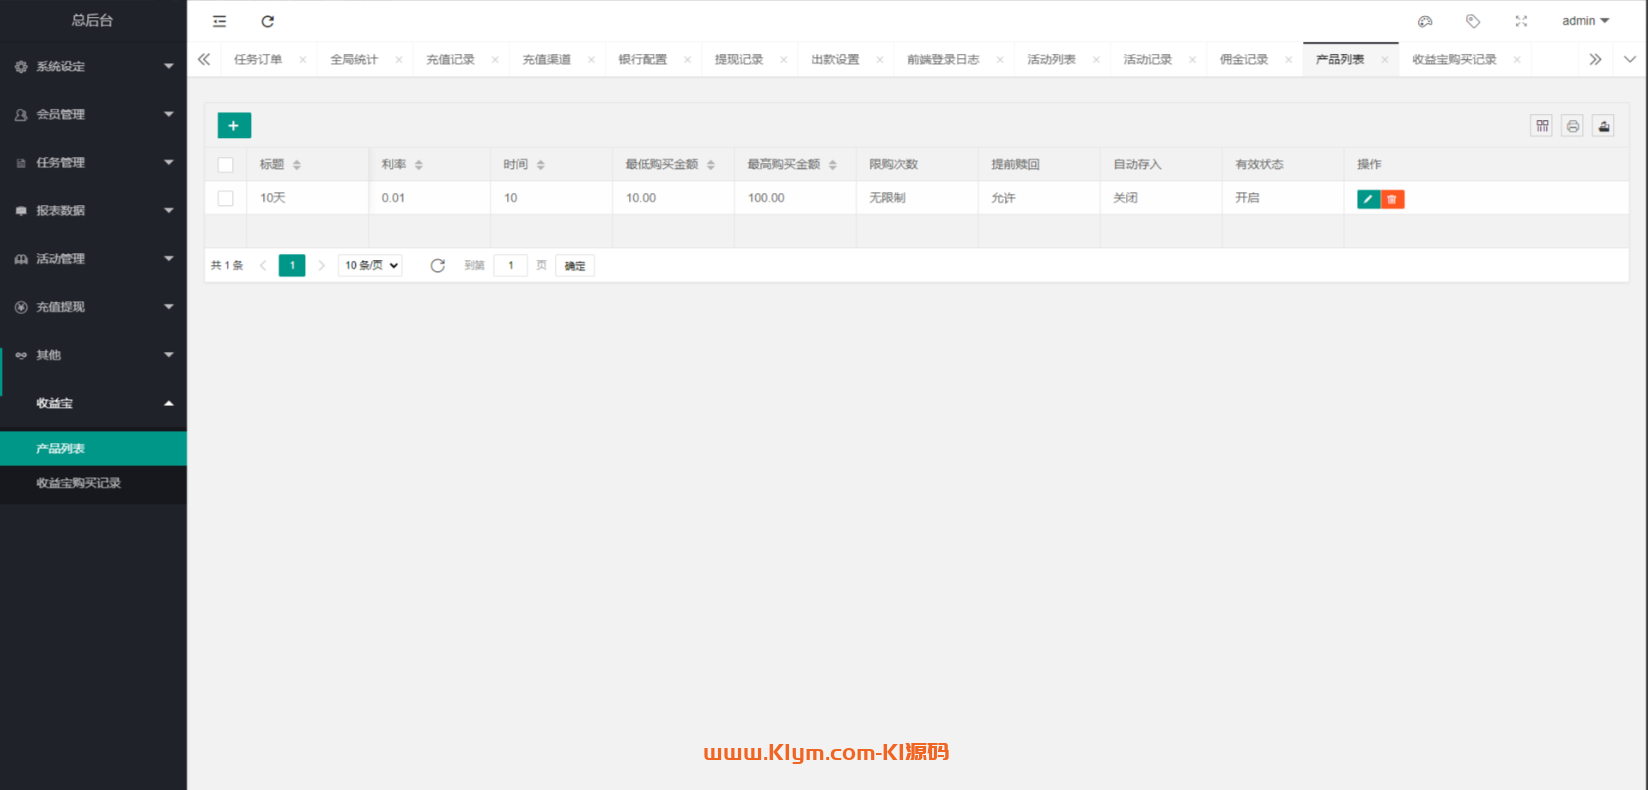Delete the 10天 product row
Screen dimensions: 1648x790
1392,199
